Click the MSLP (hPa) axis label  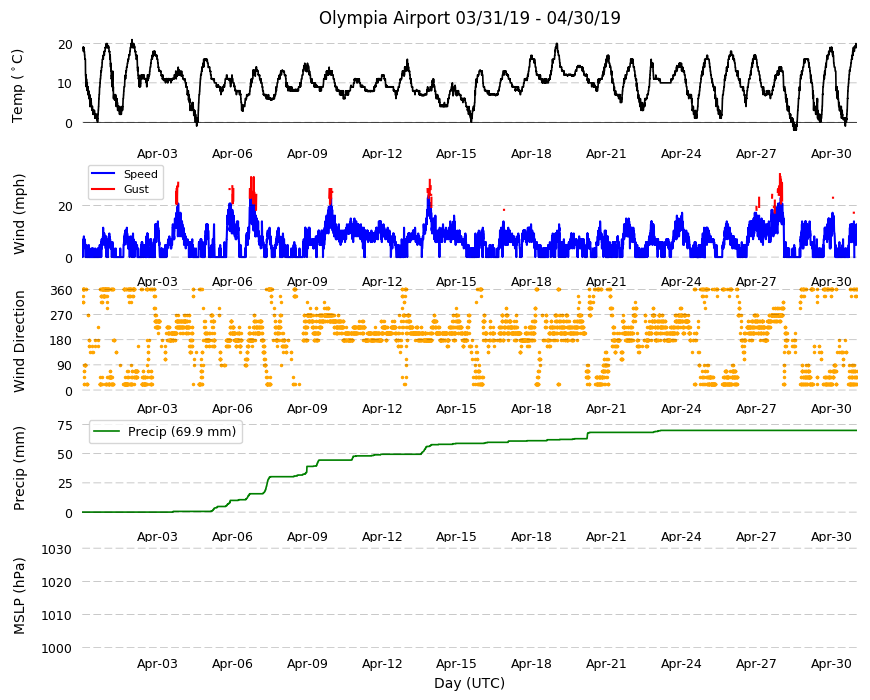19,596
